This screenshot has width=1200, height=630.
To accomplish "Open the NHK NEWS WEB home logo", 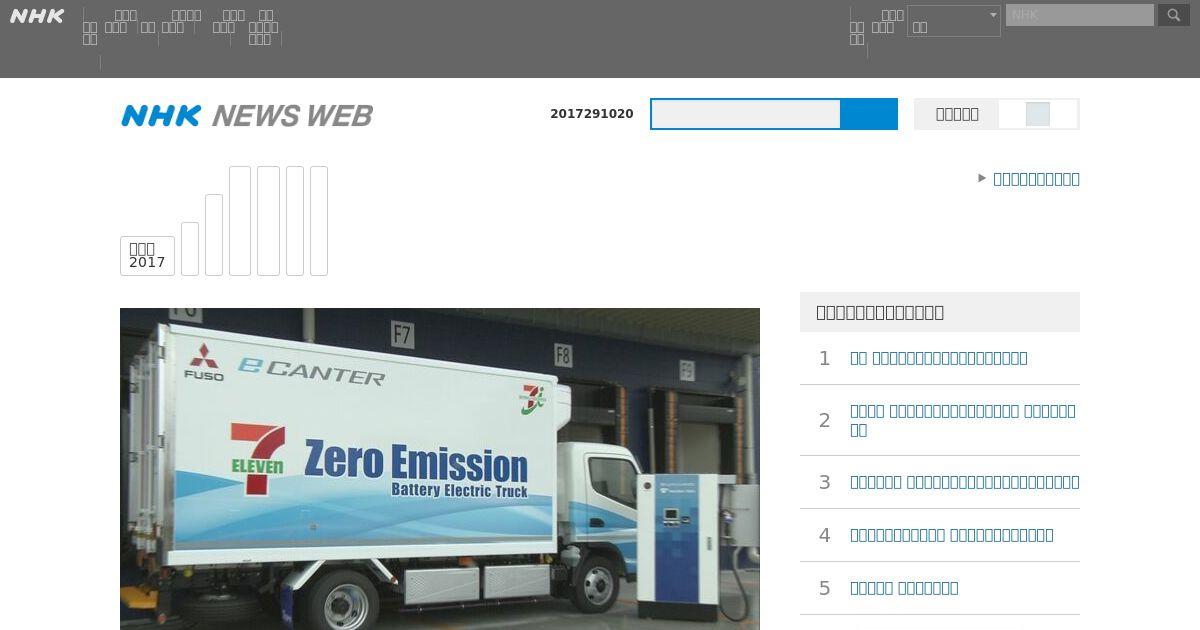I will (x=247, y=116).
